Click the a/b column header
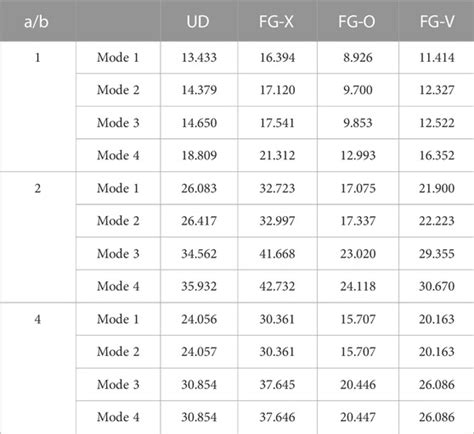 (36, 22)
